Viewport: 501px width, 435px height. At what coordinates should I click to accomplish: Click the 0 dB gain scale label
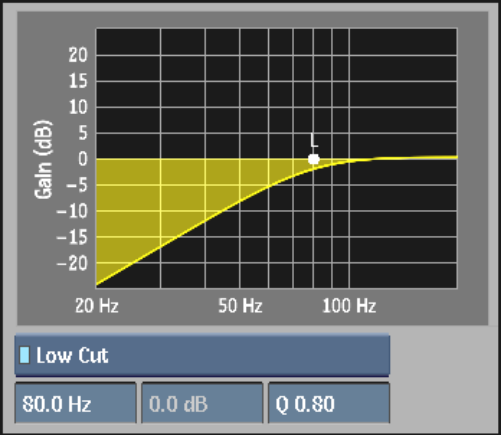coord(83,159)
